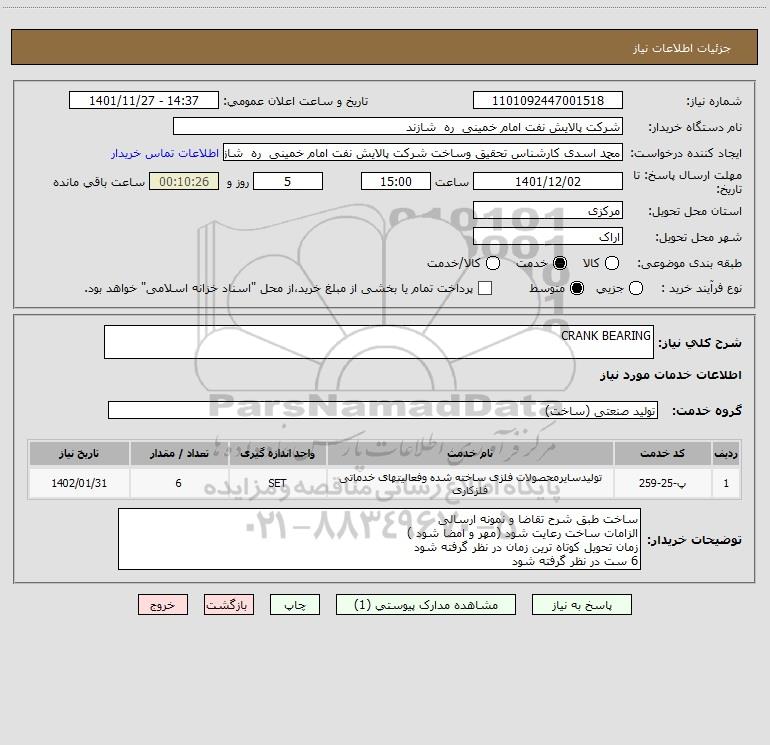
Task: Select the خدمت radio button
Action: pos(559,263)
